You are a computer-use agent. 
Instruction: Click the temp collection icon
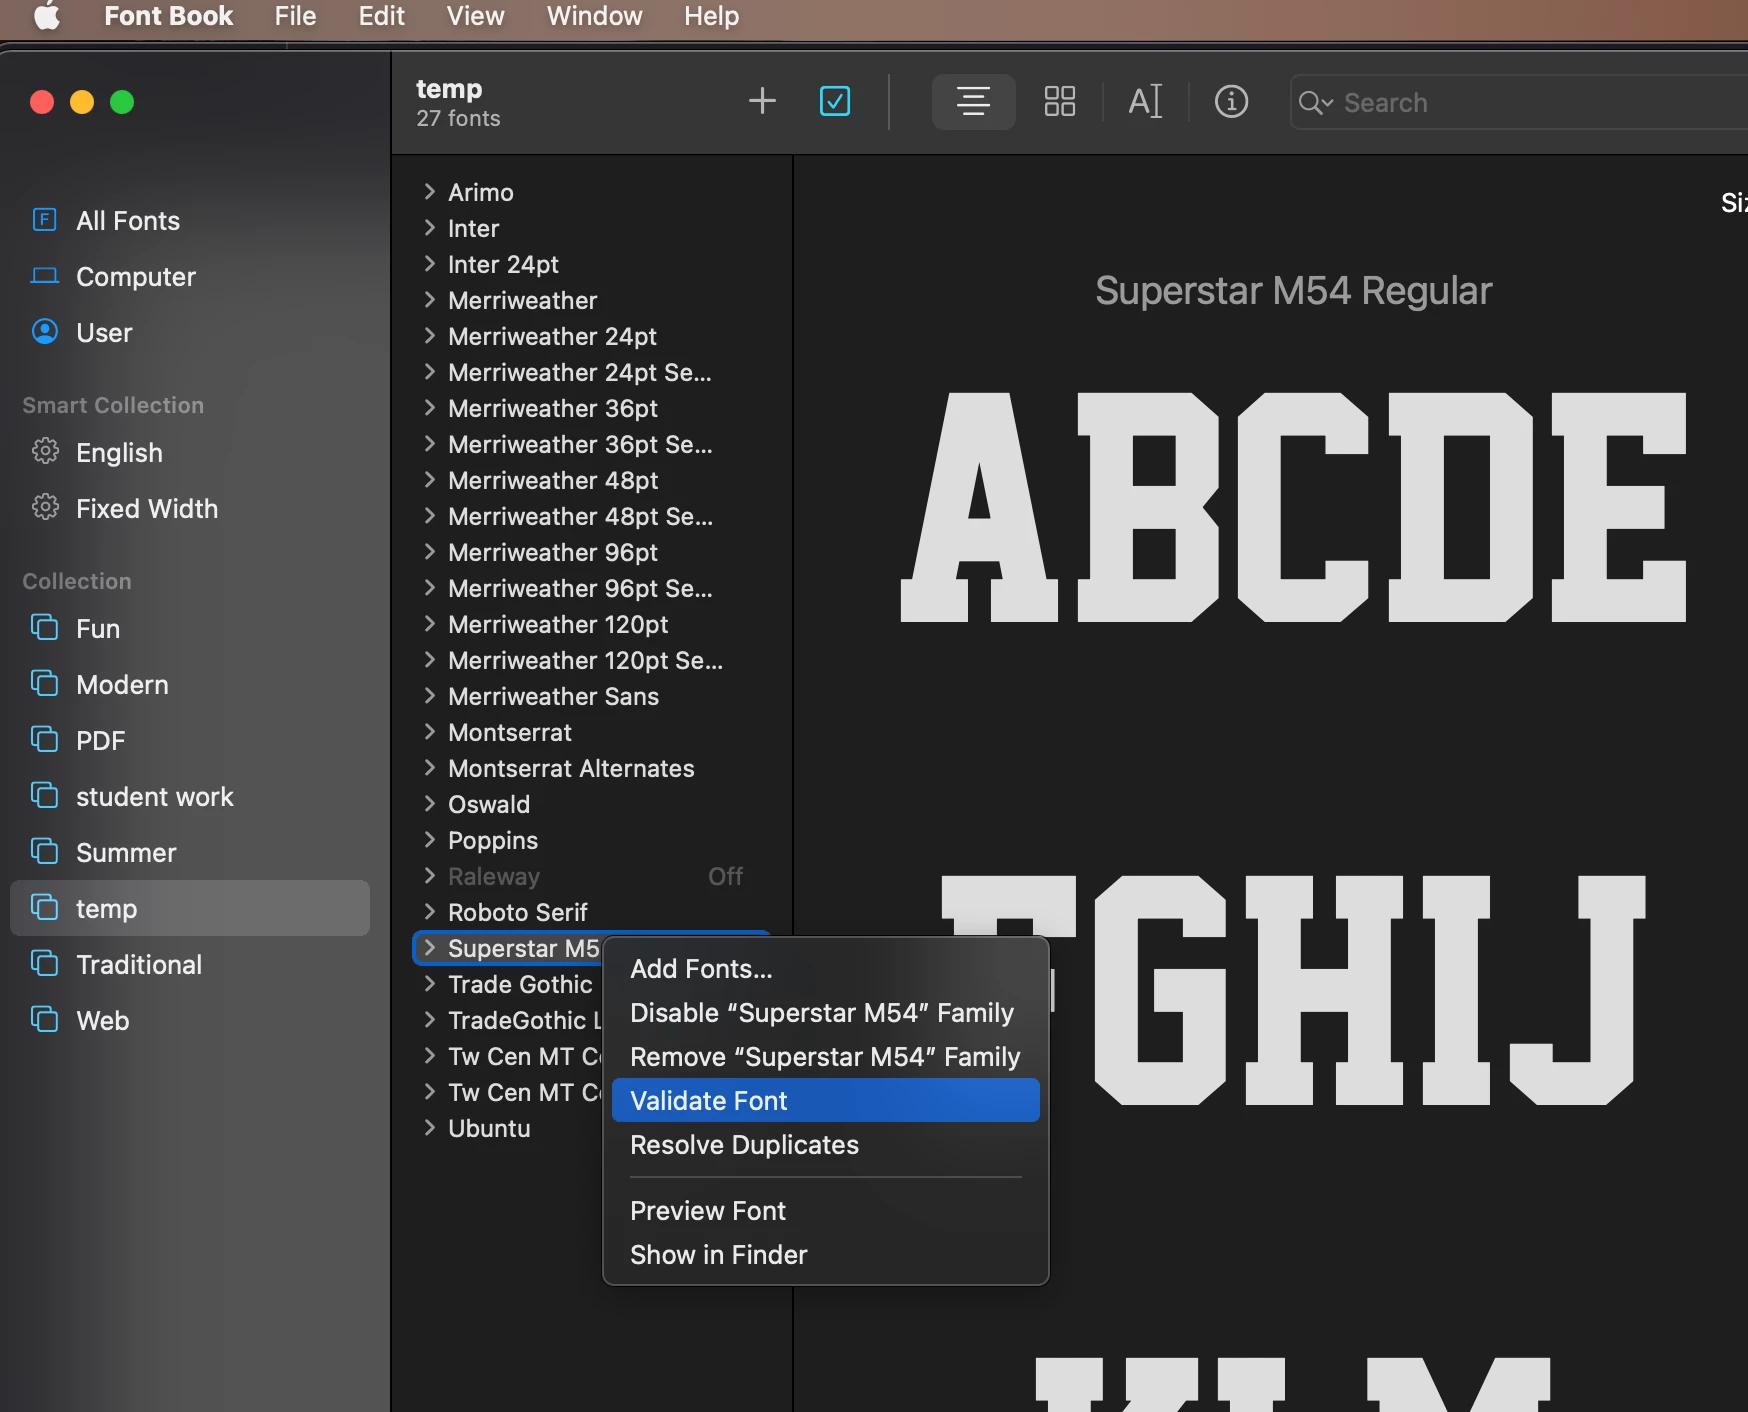point(45,908)
